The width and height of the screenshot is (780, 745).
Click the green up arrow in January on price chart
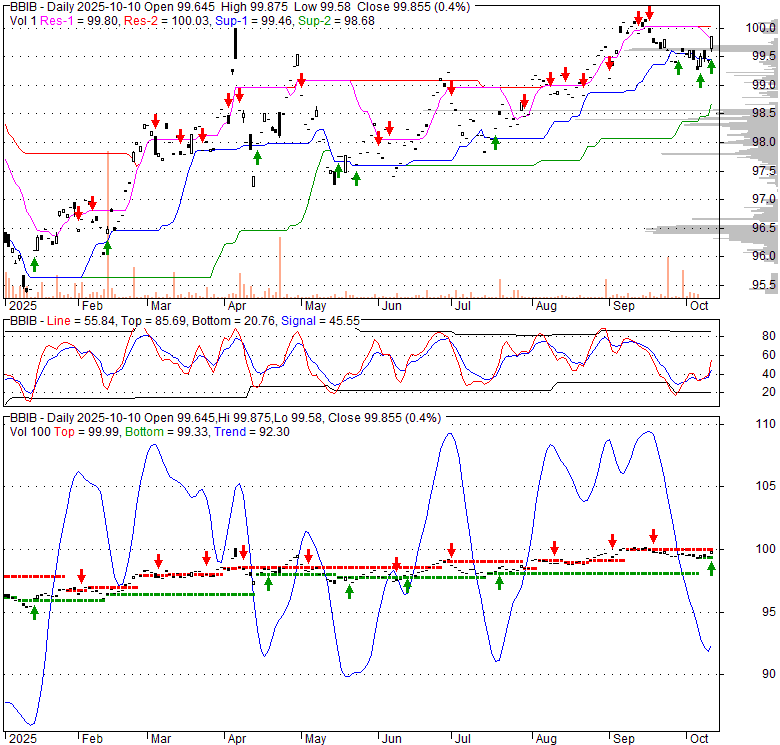35,264
